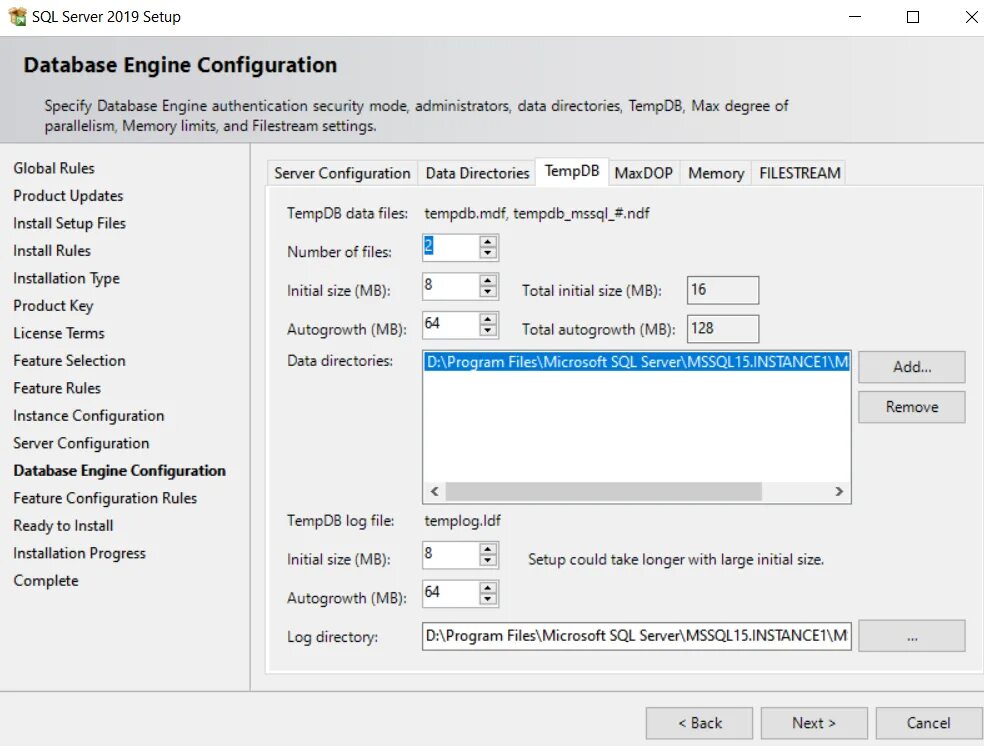Viewport: 984px width, 746px height.
Task: Click Install Setup Files step
Action: [x=70, y=223]
